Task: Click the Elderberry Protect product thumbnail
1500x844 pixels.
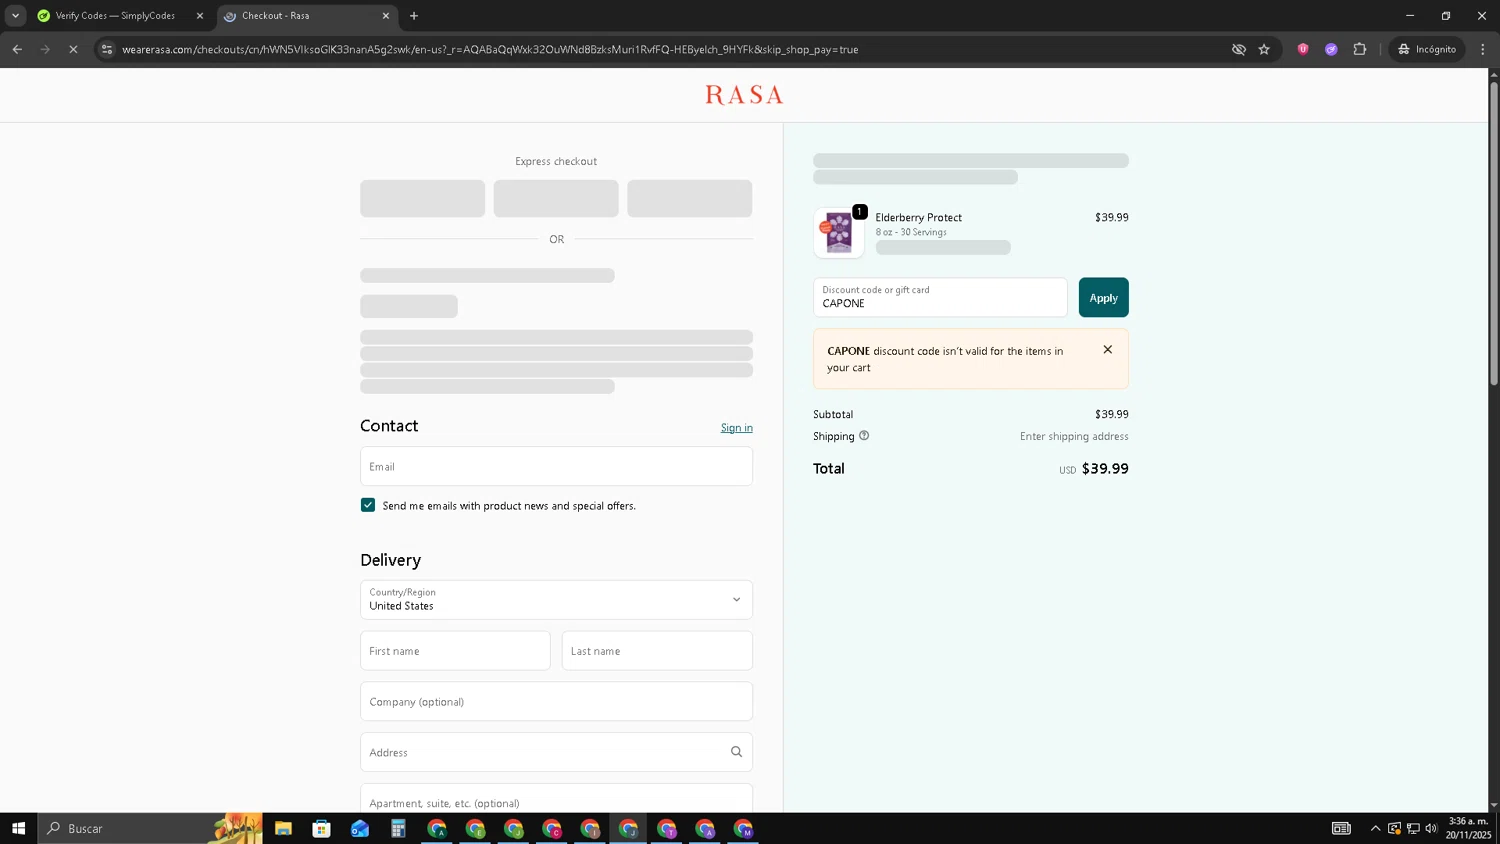Action: 839,233
